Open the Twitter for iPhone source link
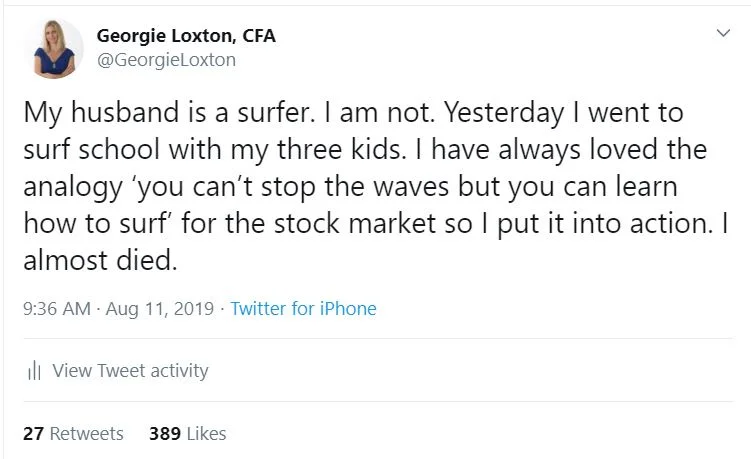The height and width of the screenshot is (459, 751). tap(303, 309)
